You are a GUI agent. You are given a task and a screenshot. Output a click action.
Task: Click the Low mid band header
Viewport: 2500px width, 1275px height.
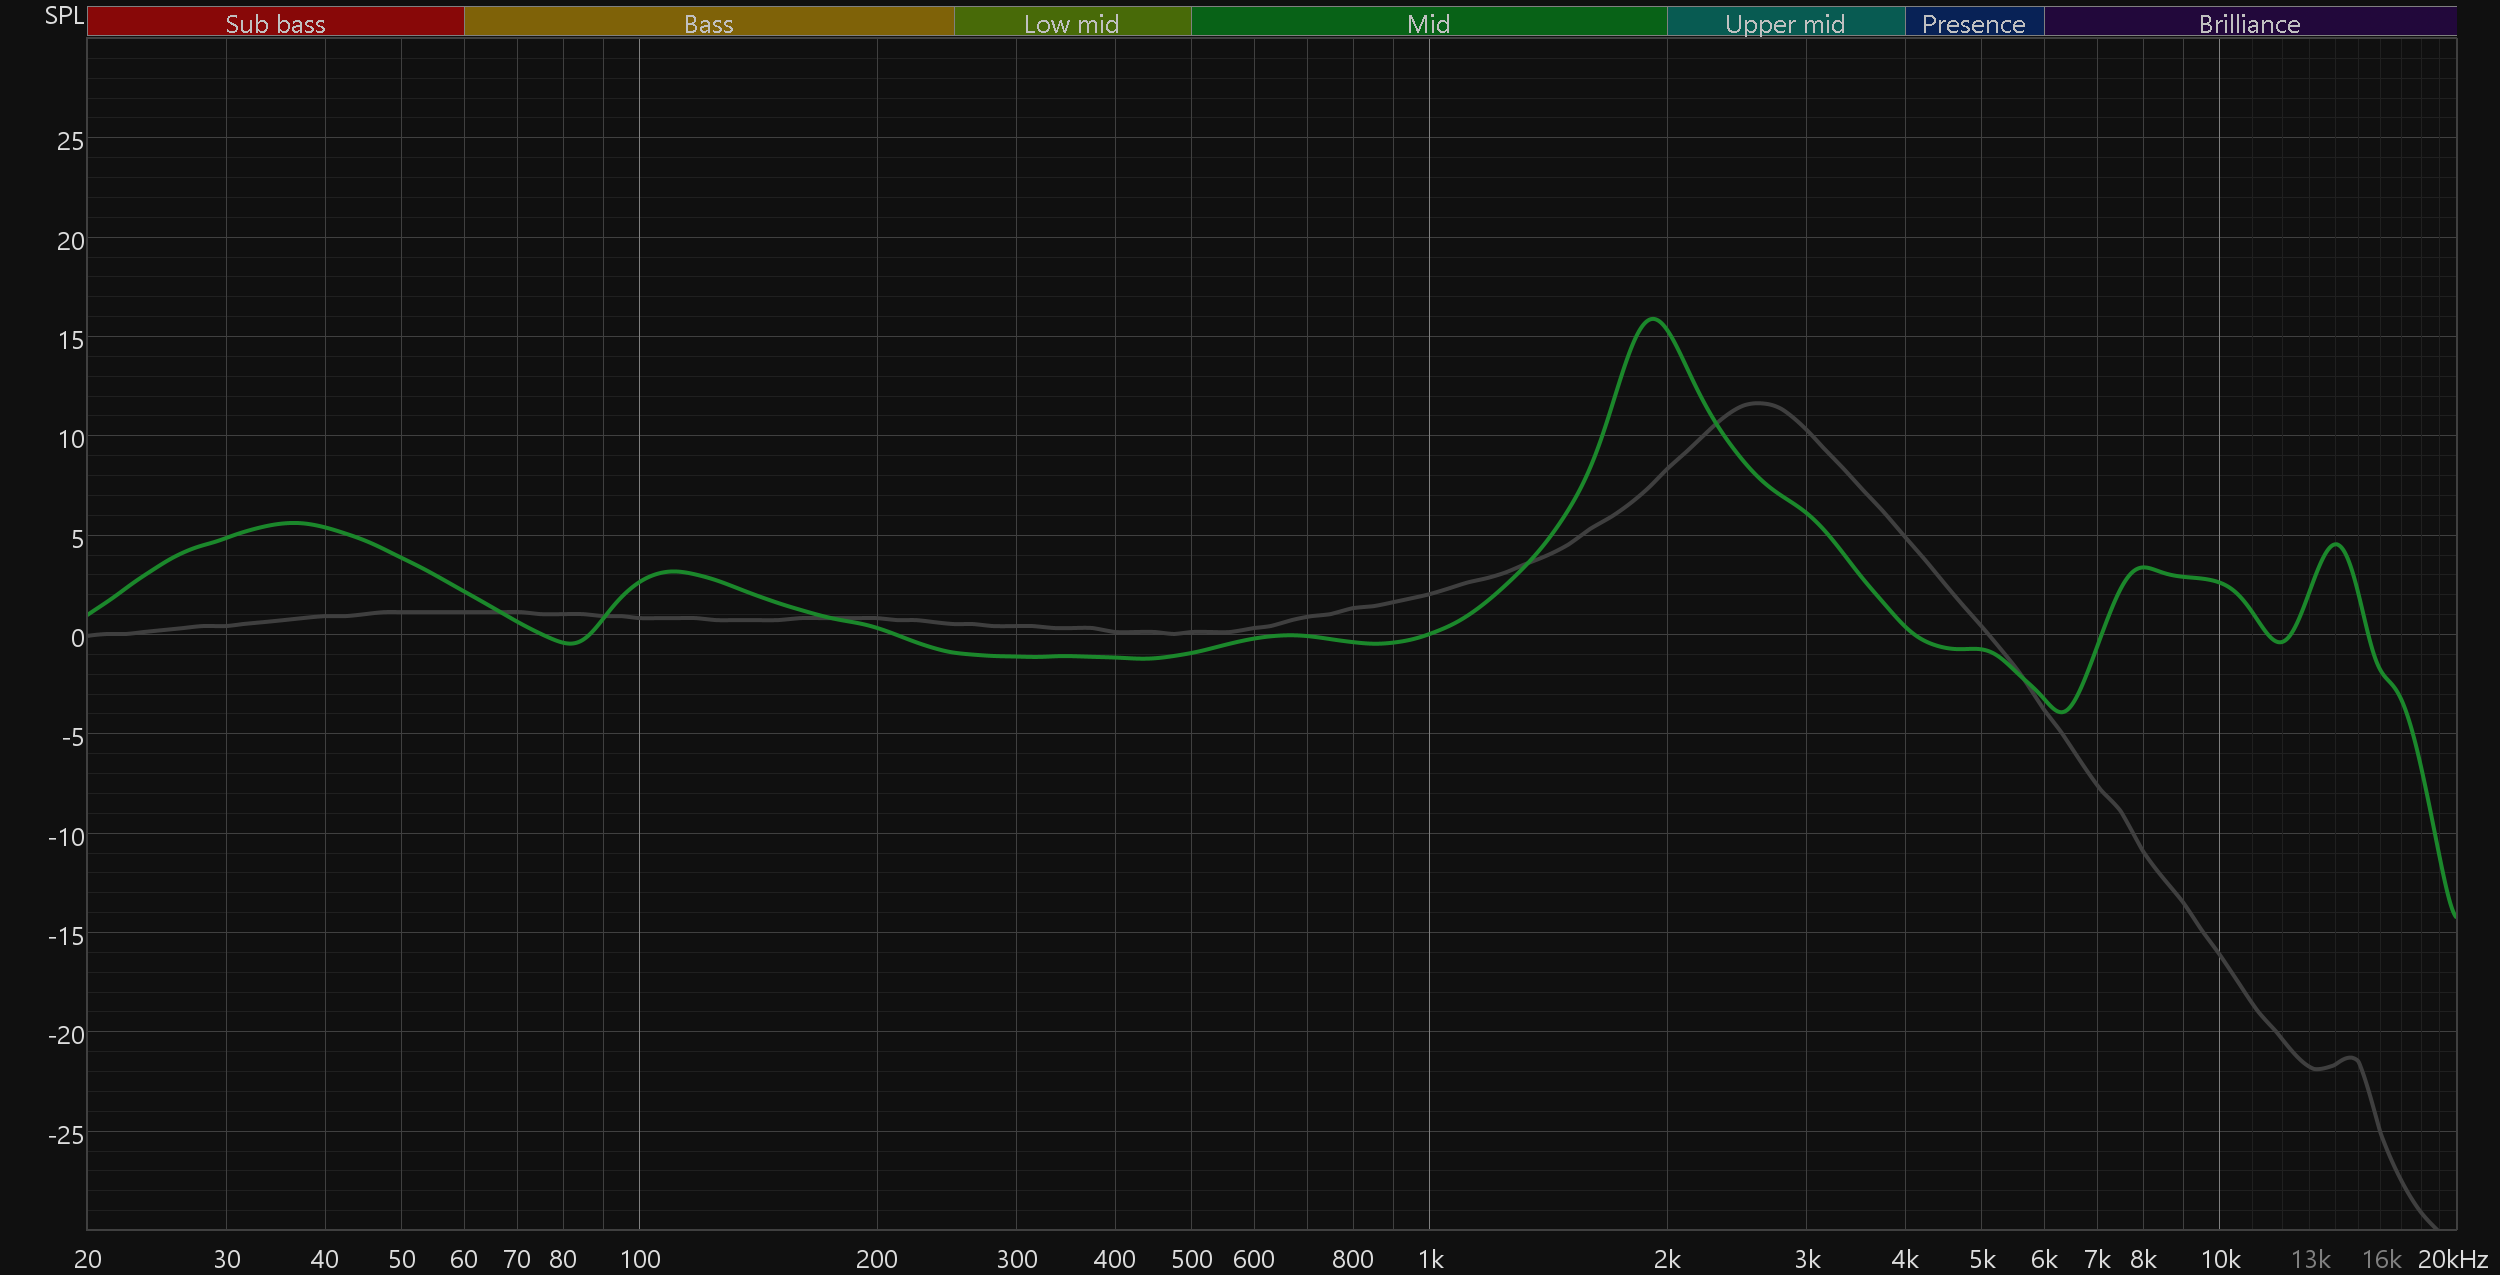(x=1071, y=23)
